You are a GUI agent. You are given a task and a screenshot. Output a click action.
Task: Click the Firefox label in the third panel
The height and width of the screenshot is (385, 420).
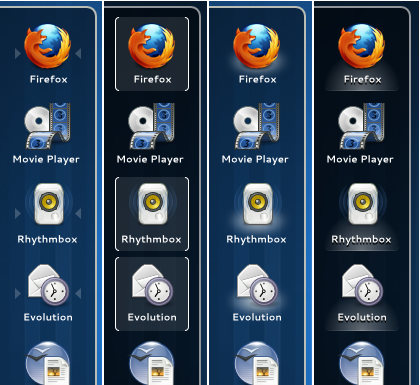(258, 79)
